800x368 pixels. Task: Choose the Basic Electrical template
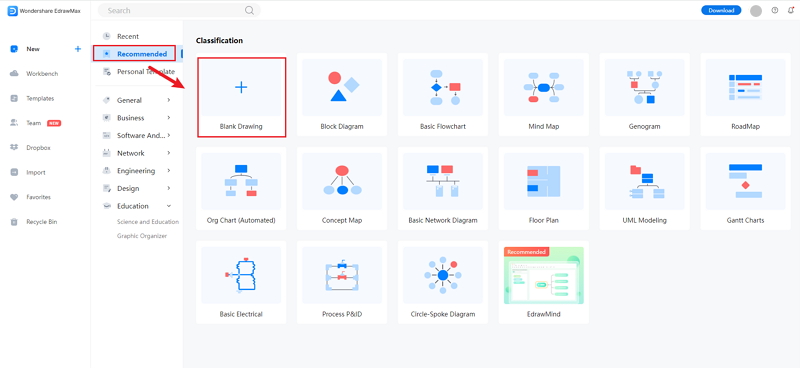[x=241, y=283]
